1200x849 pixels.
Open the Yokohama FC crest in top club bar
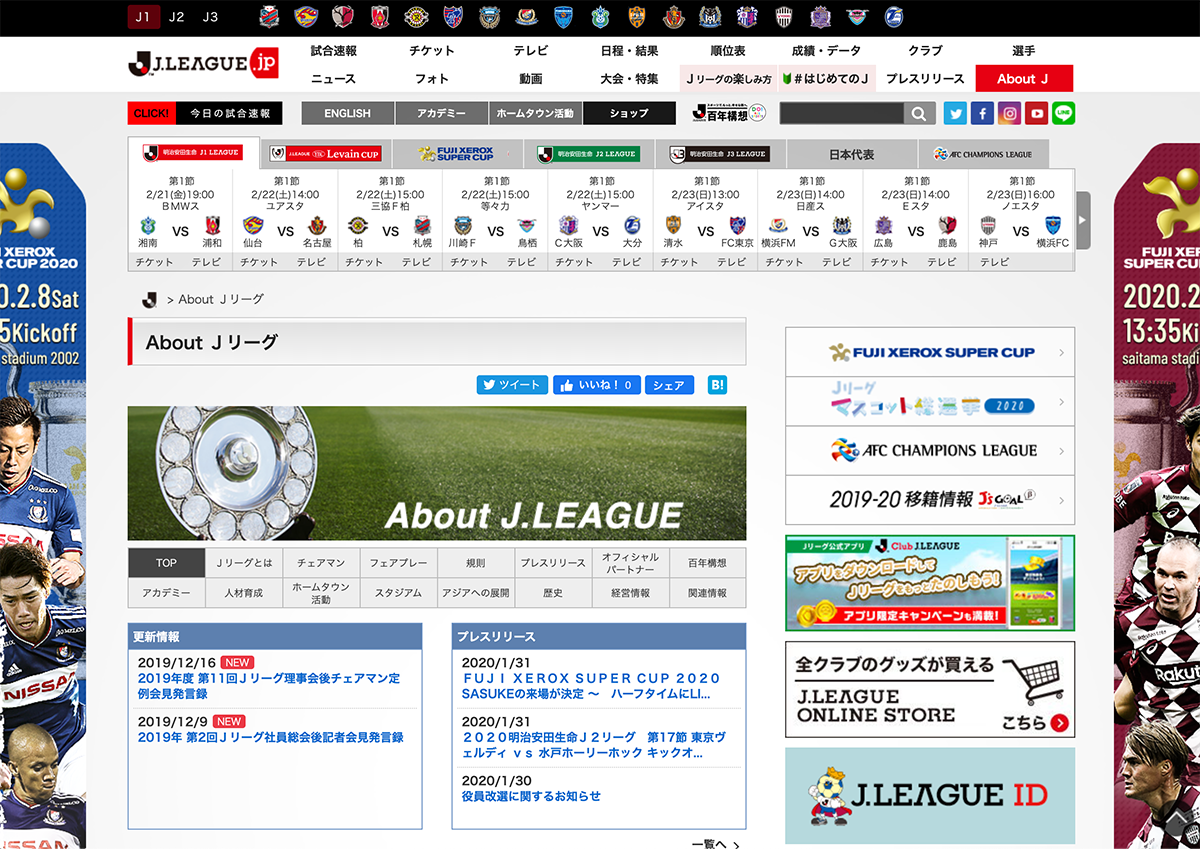point(564,16)
